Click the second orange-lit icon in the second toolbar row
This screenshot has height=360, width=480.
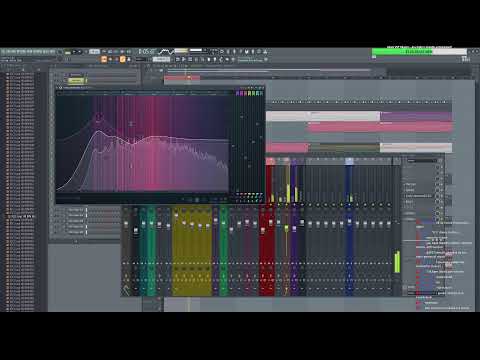click(122, 60)
